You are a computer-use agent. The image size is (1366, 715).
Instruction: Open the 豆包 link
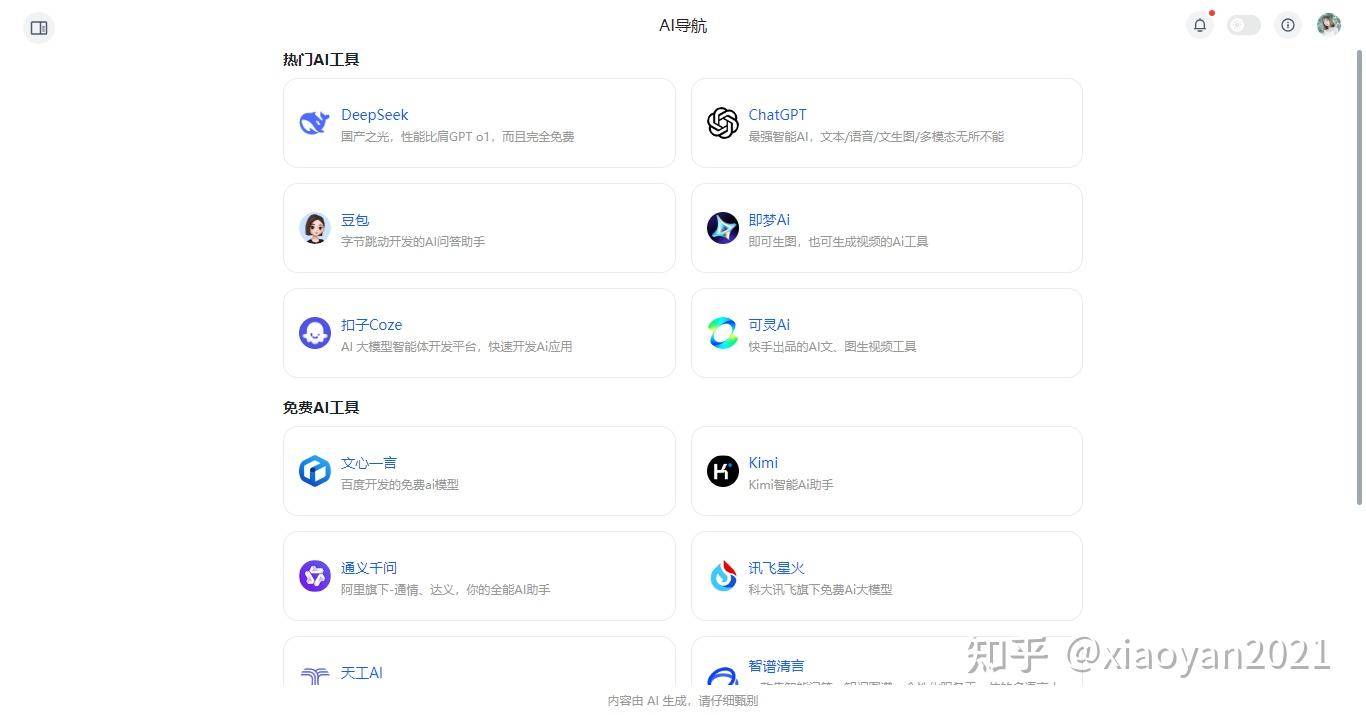click(355, 220)
